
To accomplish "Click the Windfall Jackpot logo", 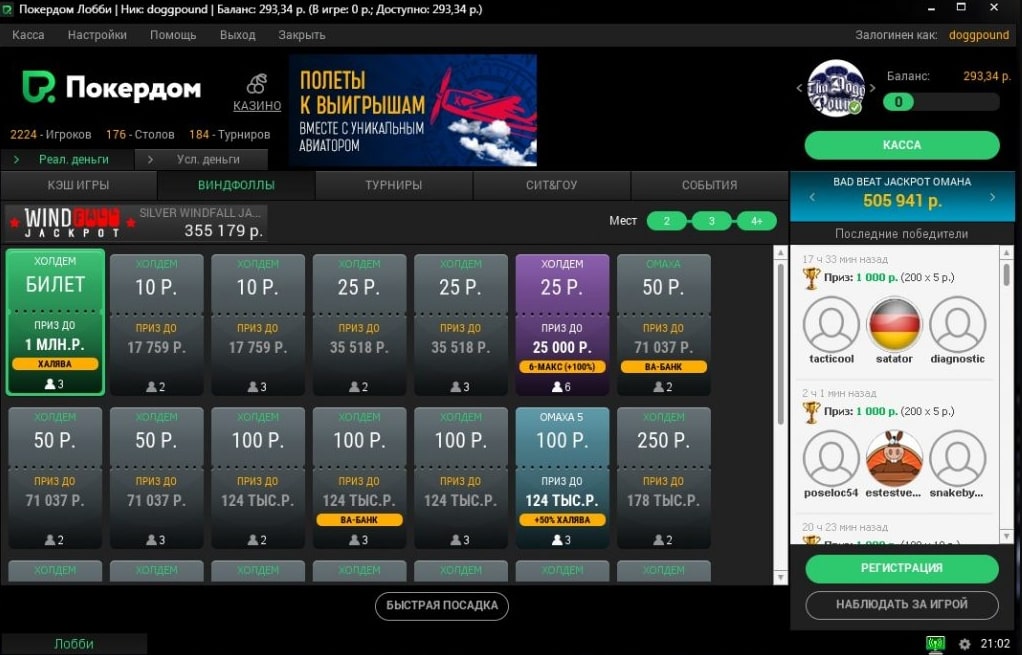I will pos(71,223).
